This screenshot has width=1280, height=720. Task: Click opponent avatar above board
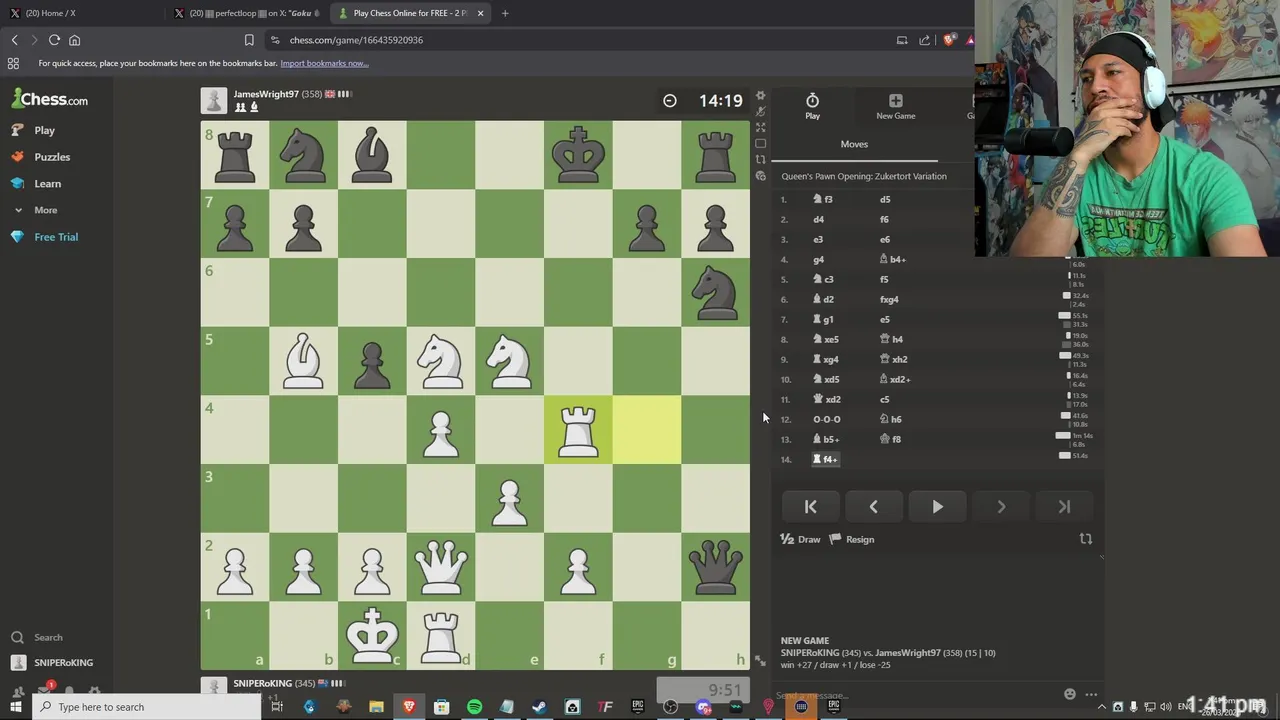(214, 101)
